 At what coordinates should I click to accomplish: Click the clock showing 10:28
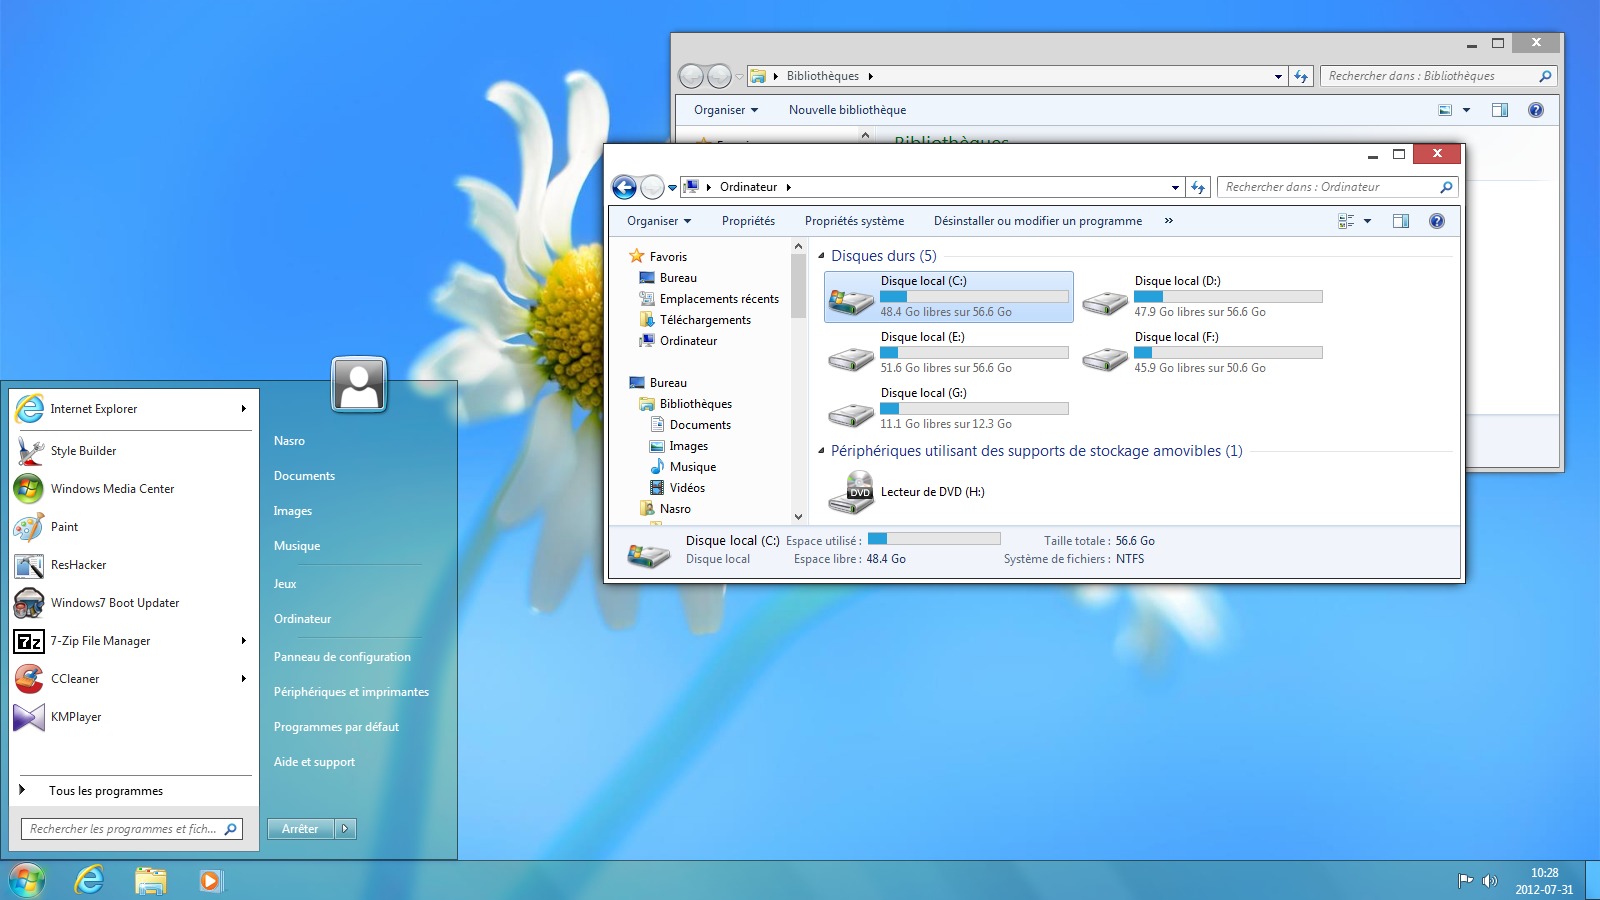click(1544, 873)
